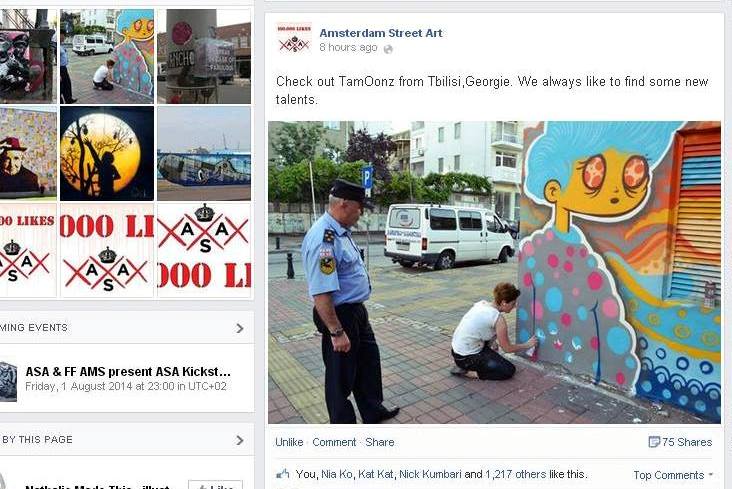Open the moon silhouette photo thumbnail
The width and height of the screenshot is (732, 489).
(x=107, y=153)
